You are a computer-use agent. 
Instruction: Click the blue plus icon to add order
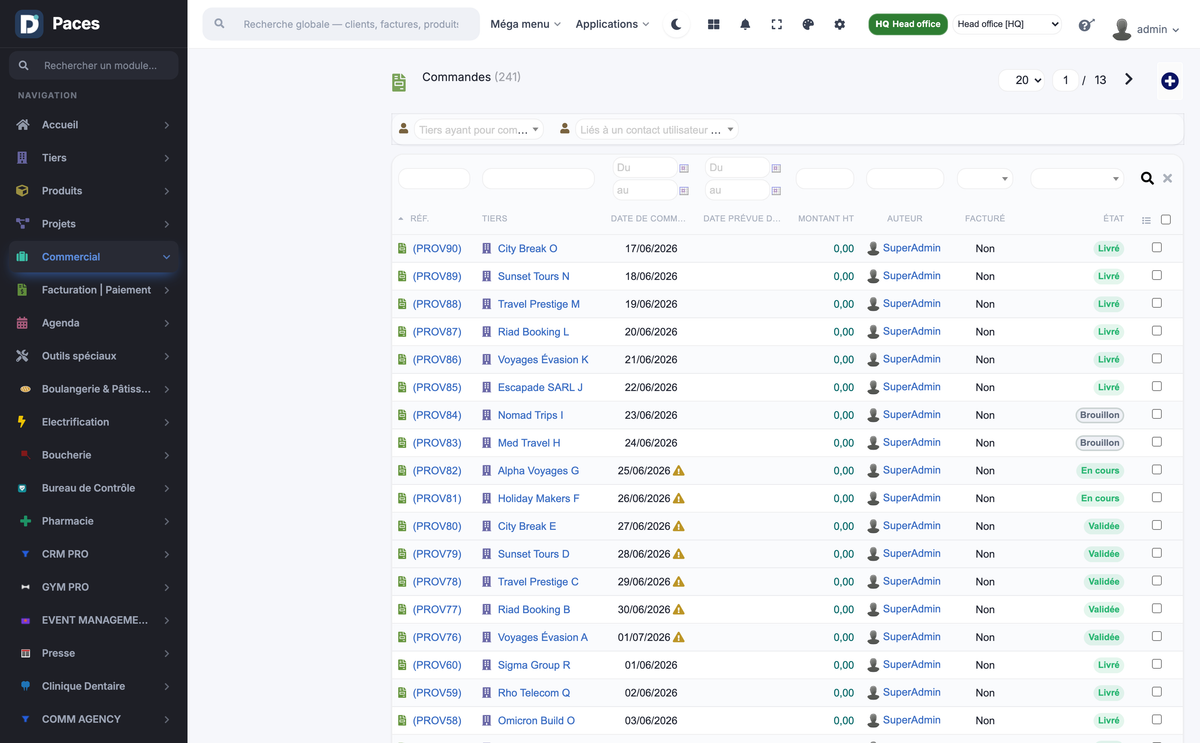tap(1169, 81)
